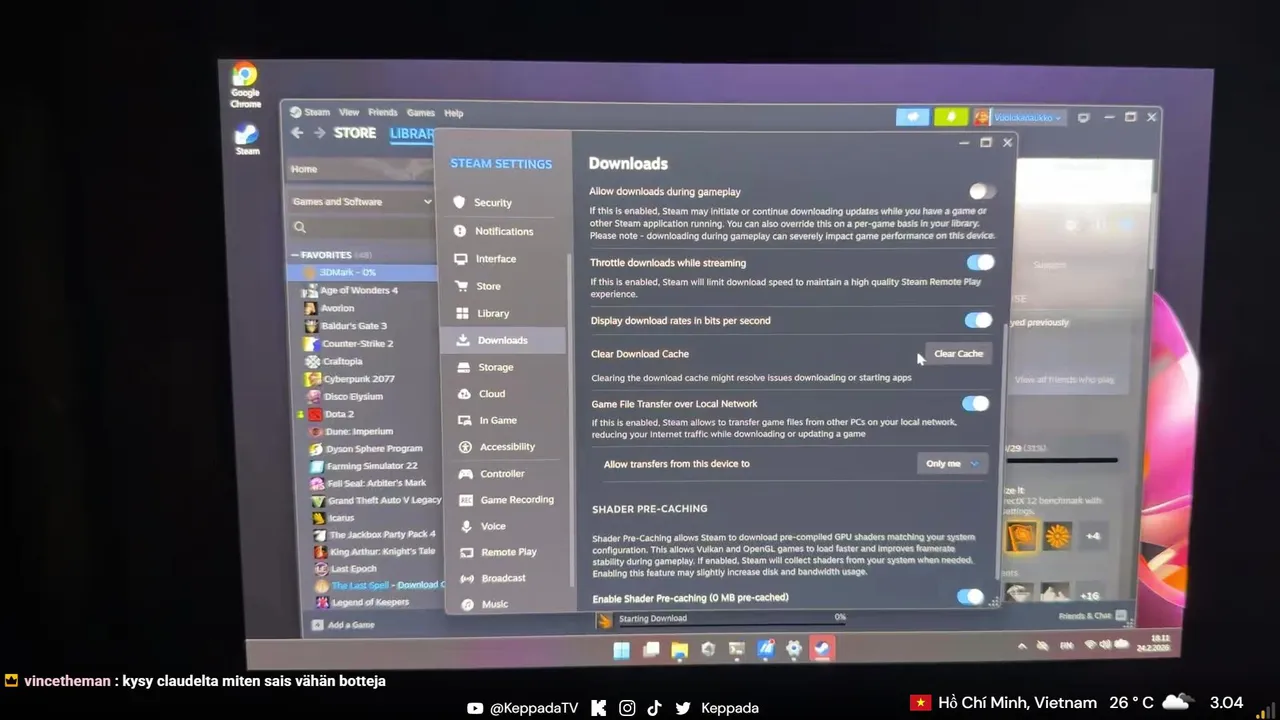Open the 'Only me' transfers dropdown

click(952, 463)
